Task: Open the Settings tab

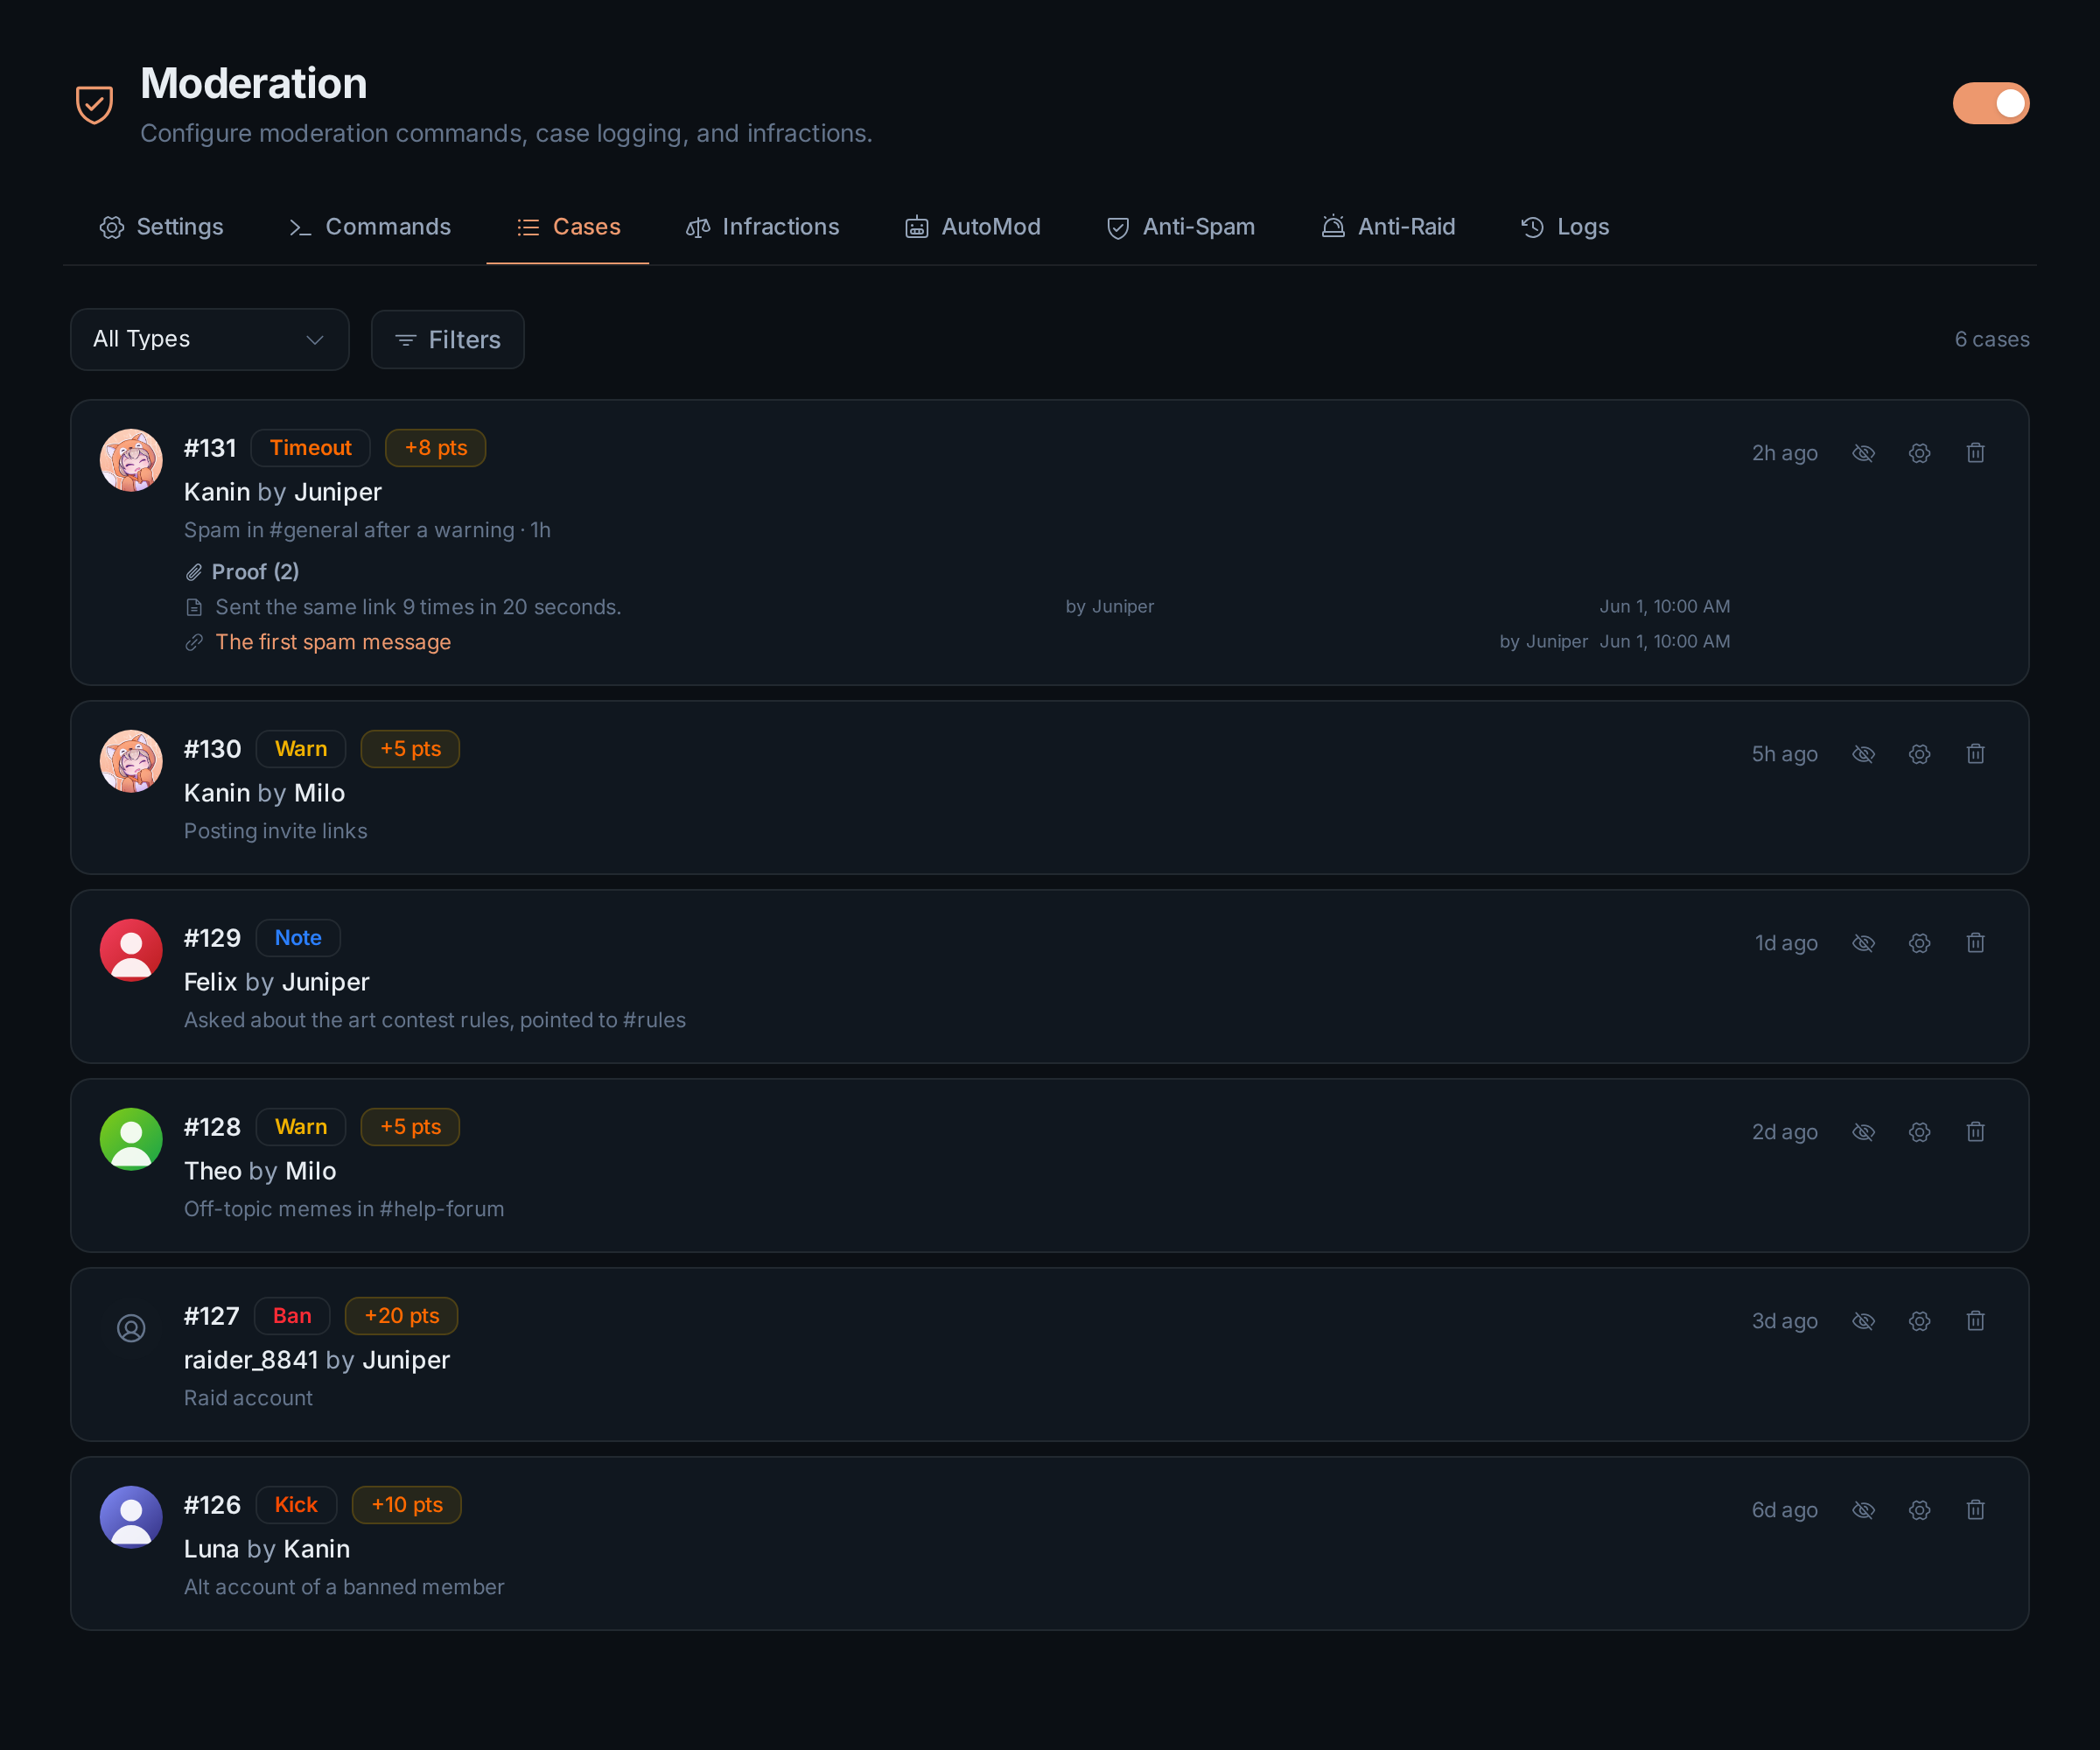Action: [161, 227]
